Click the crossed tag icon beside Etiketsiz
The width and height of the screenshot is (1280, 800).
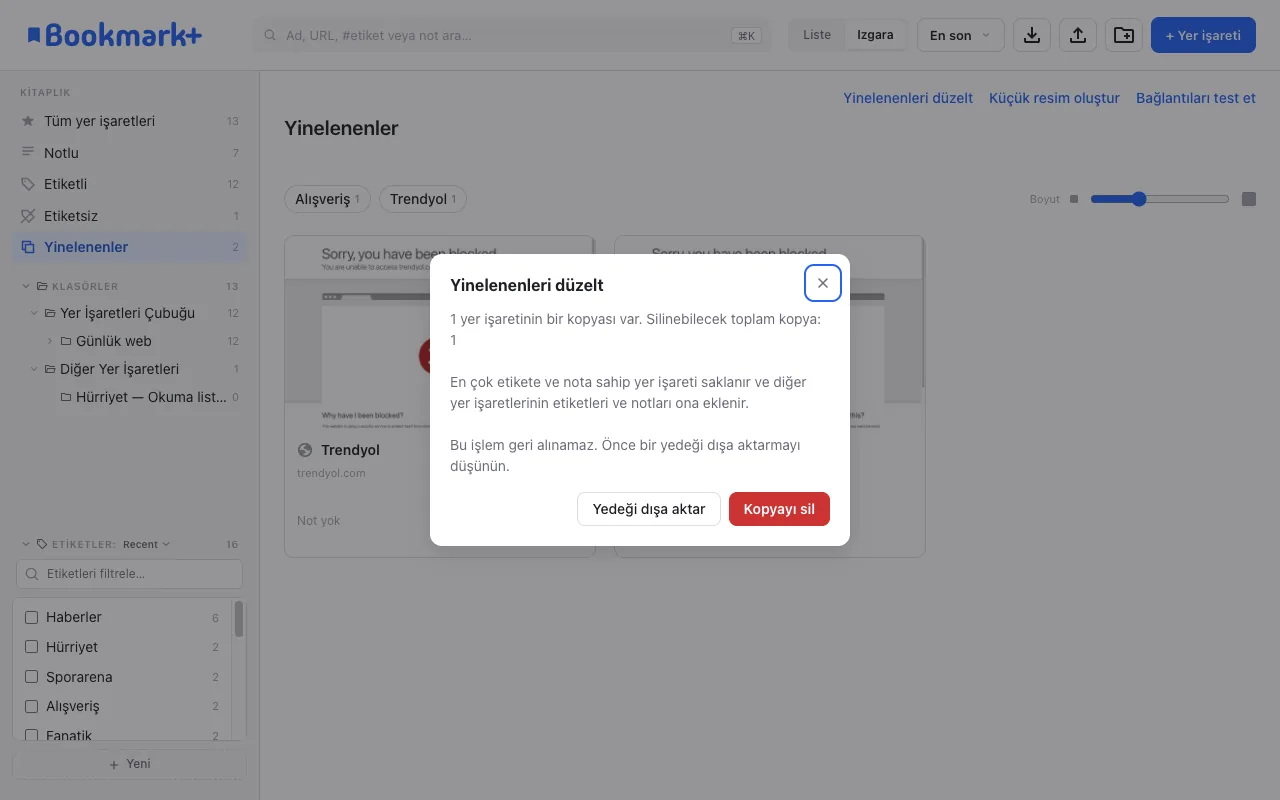click(28, 215)
